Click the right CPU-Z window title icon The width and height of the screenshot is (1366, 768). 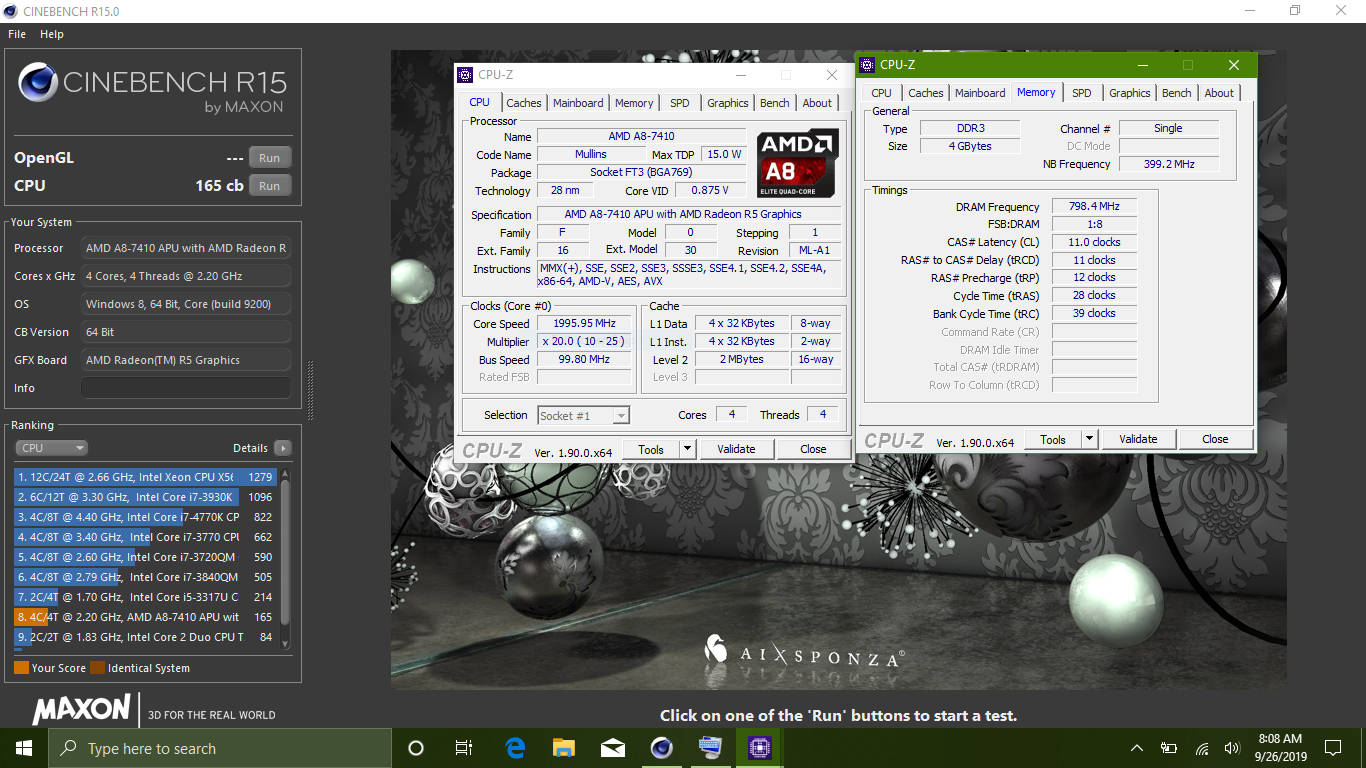[867, 65]
